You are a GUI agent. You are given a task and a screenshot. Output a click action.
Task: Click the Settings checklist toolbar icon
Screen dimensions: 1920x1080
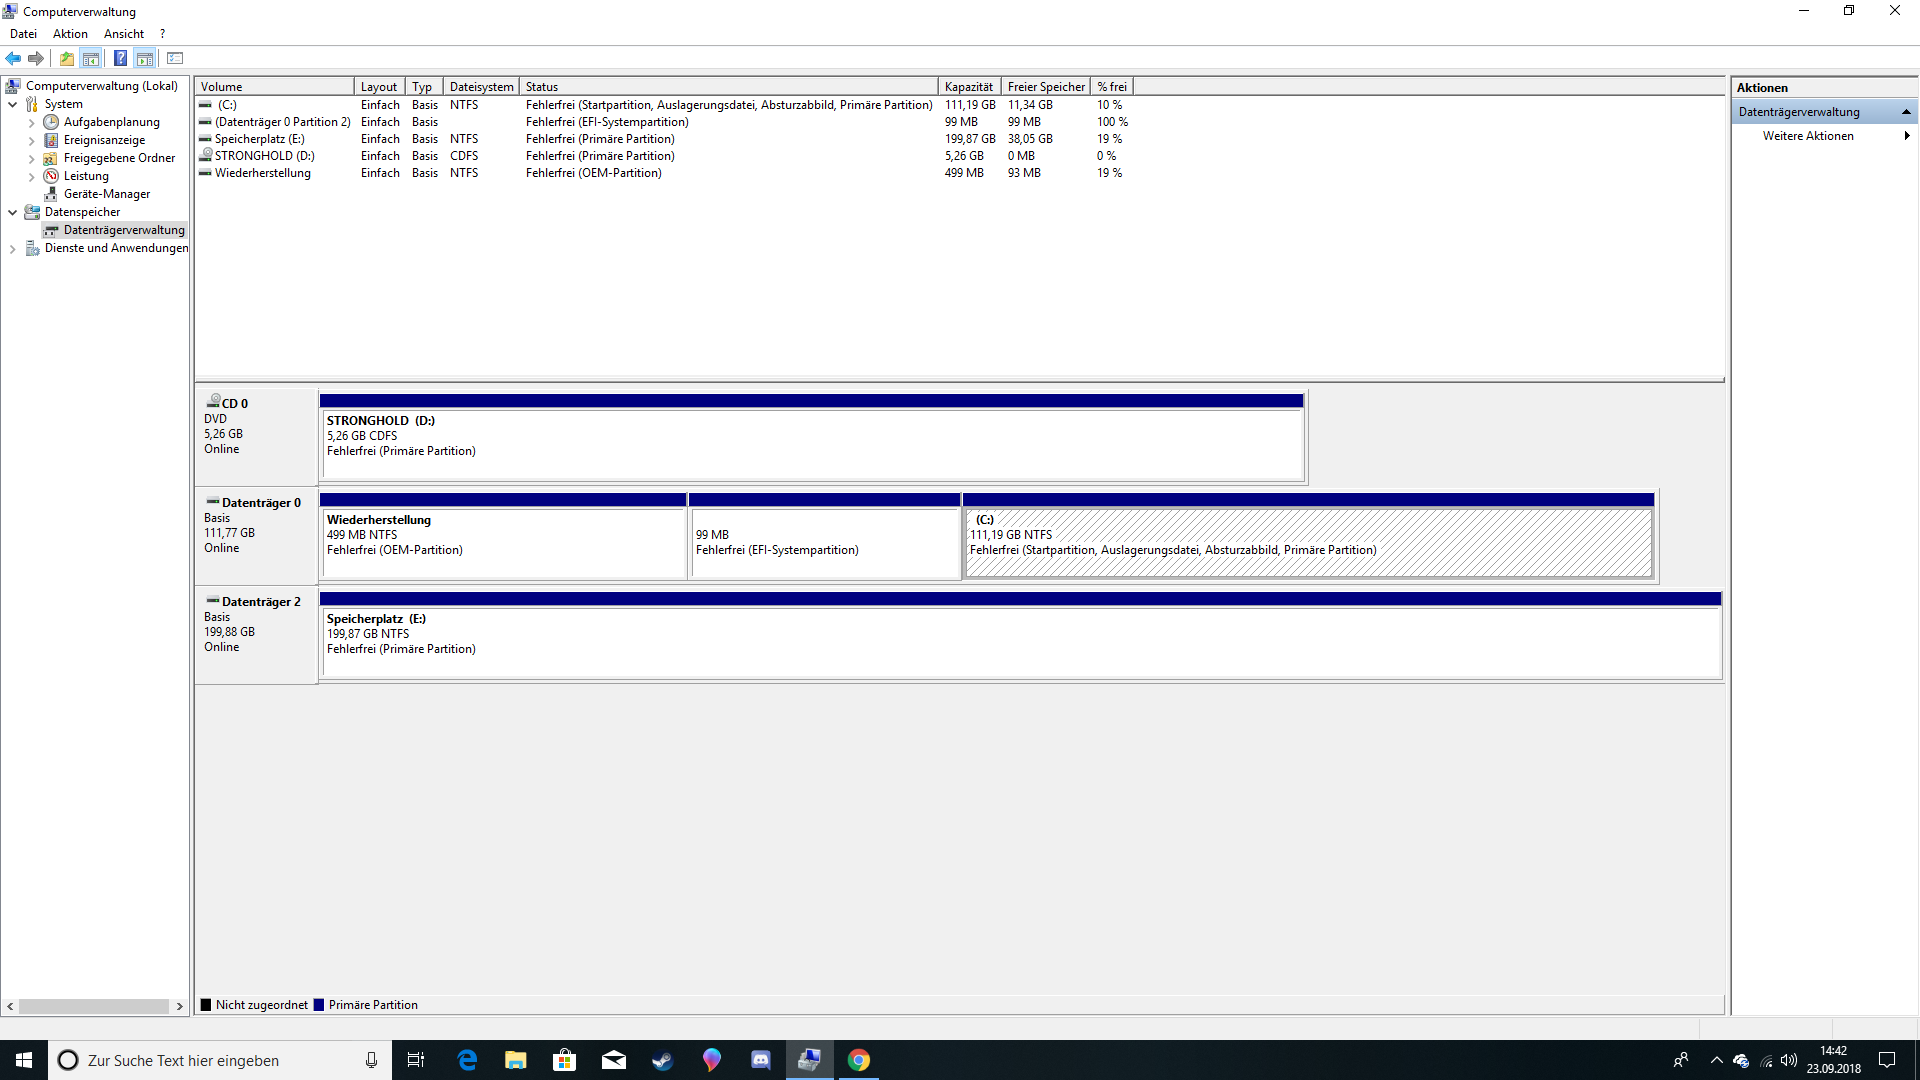[175, 58]
